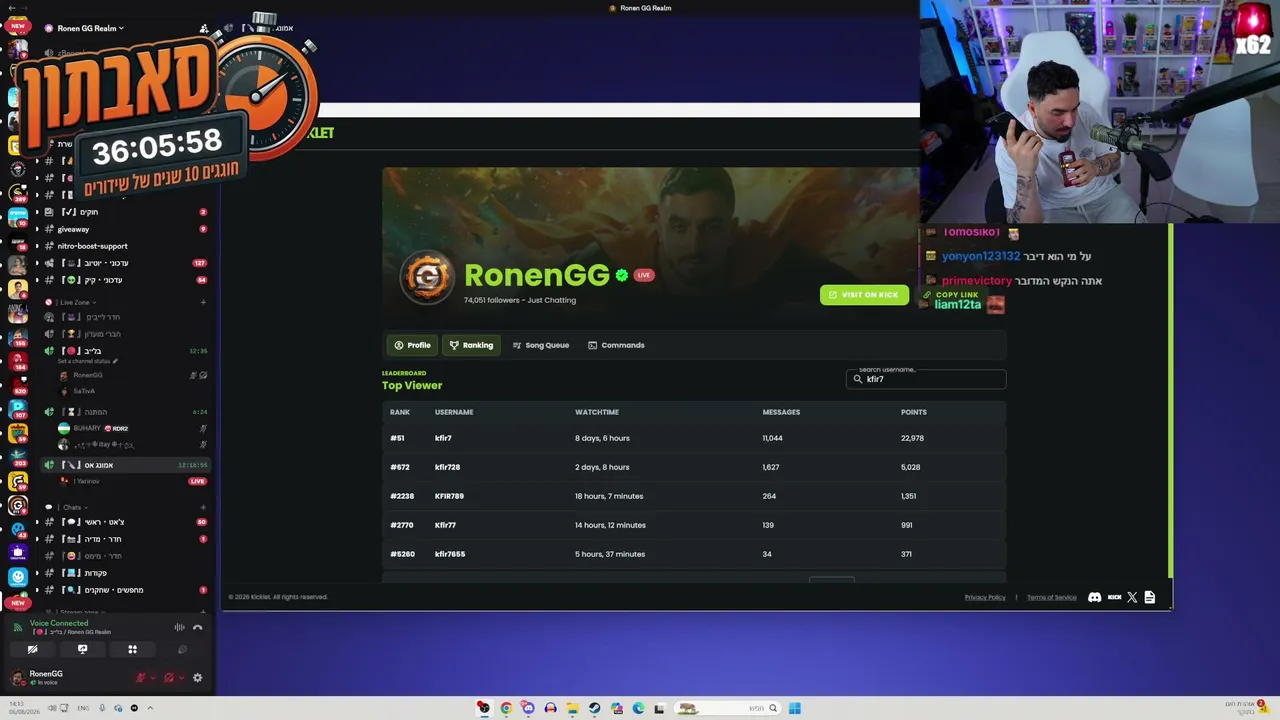Open Google Chrome from the taskbar
Viewport: 1280px width, 720px height.
506,708
